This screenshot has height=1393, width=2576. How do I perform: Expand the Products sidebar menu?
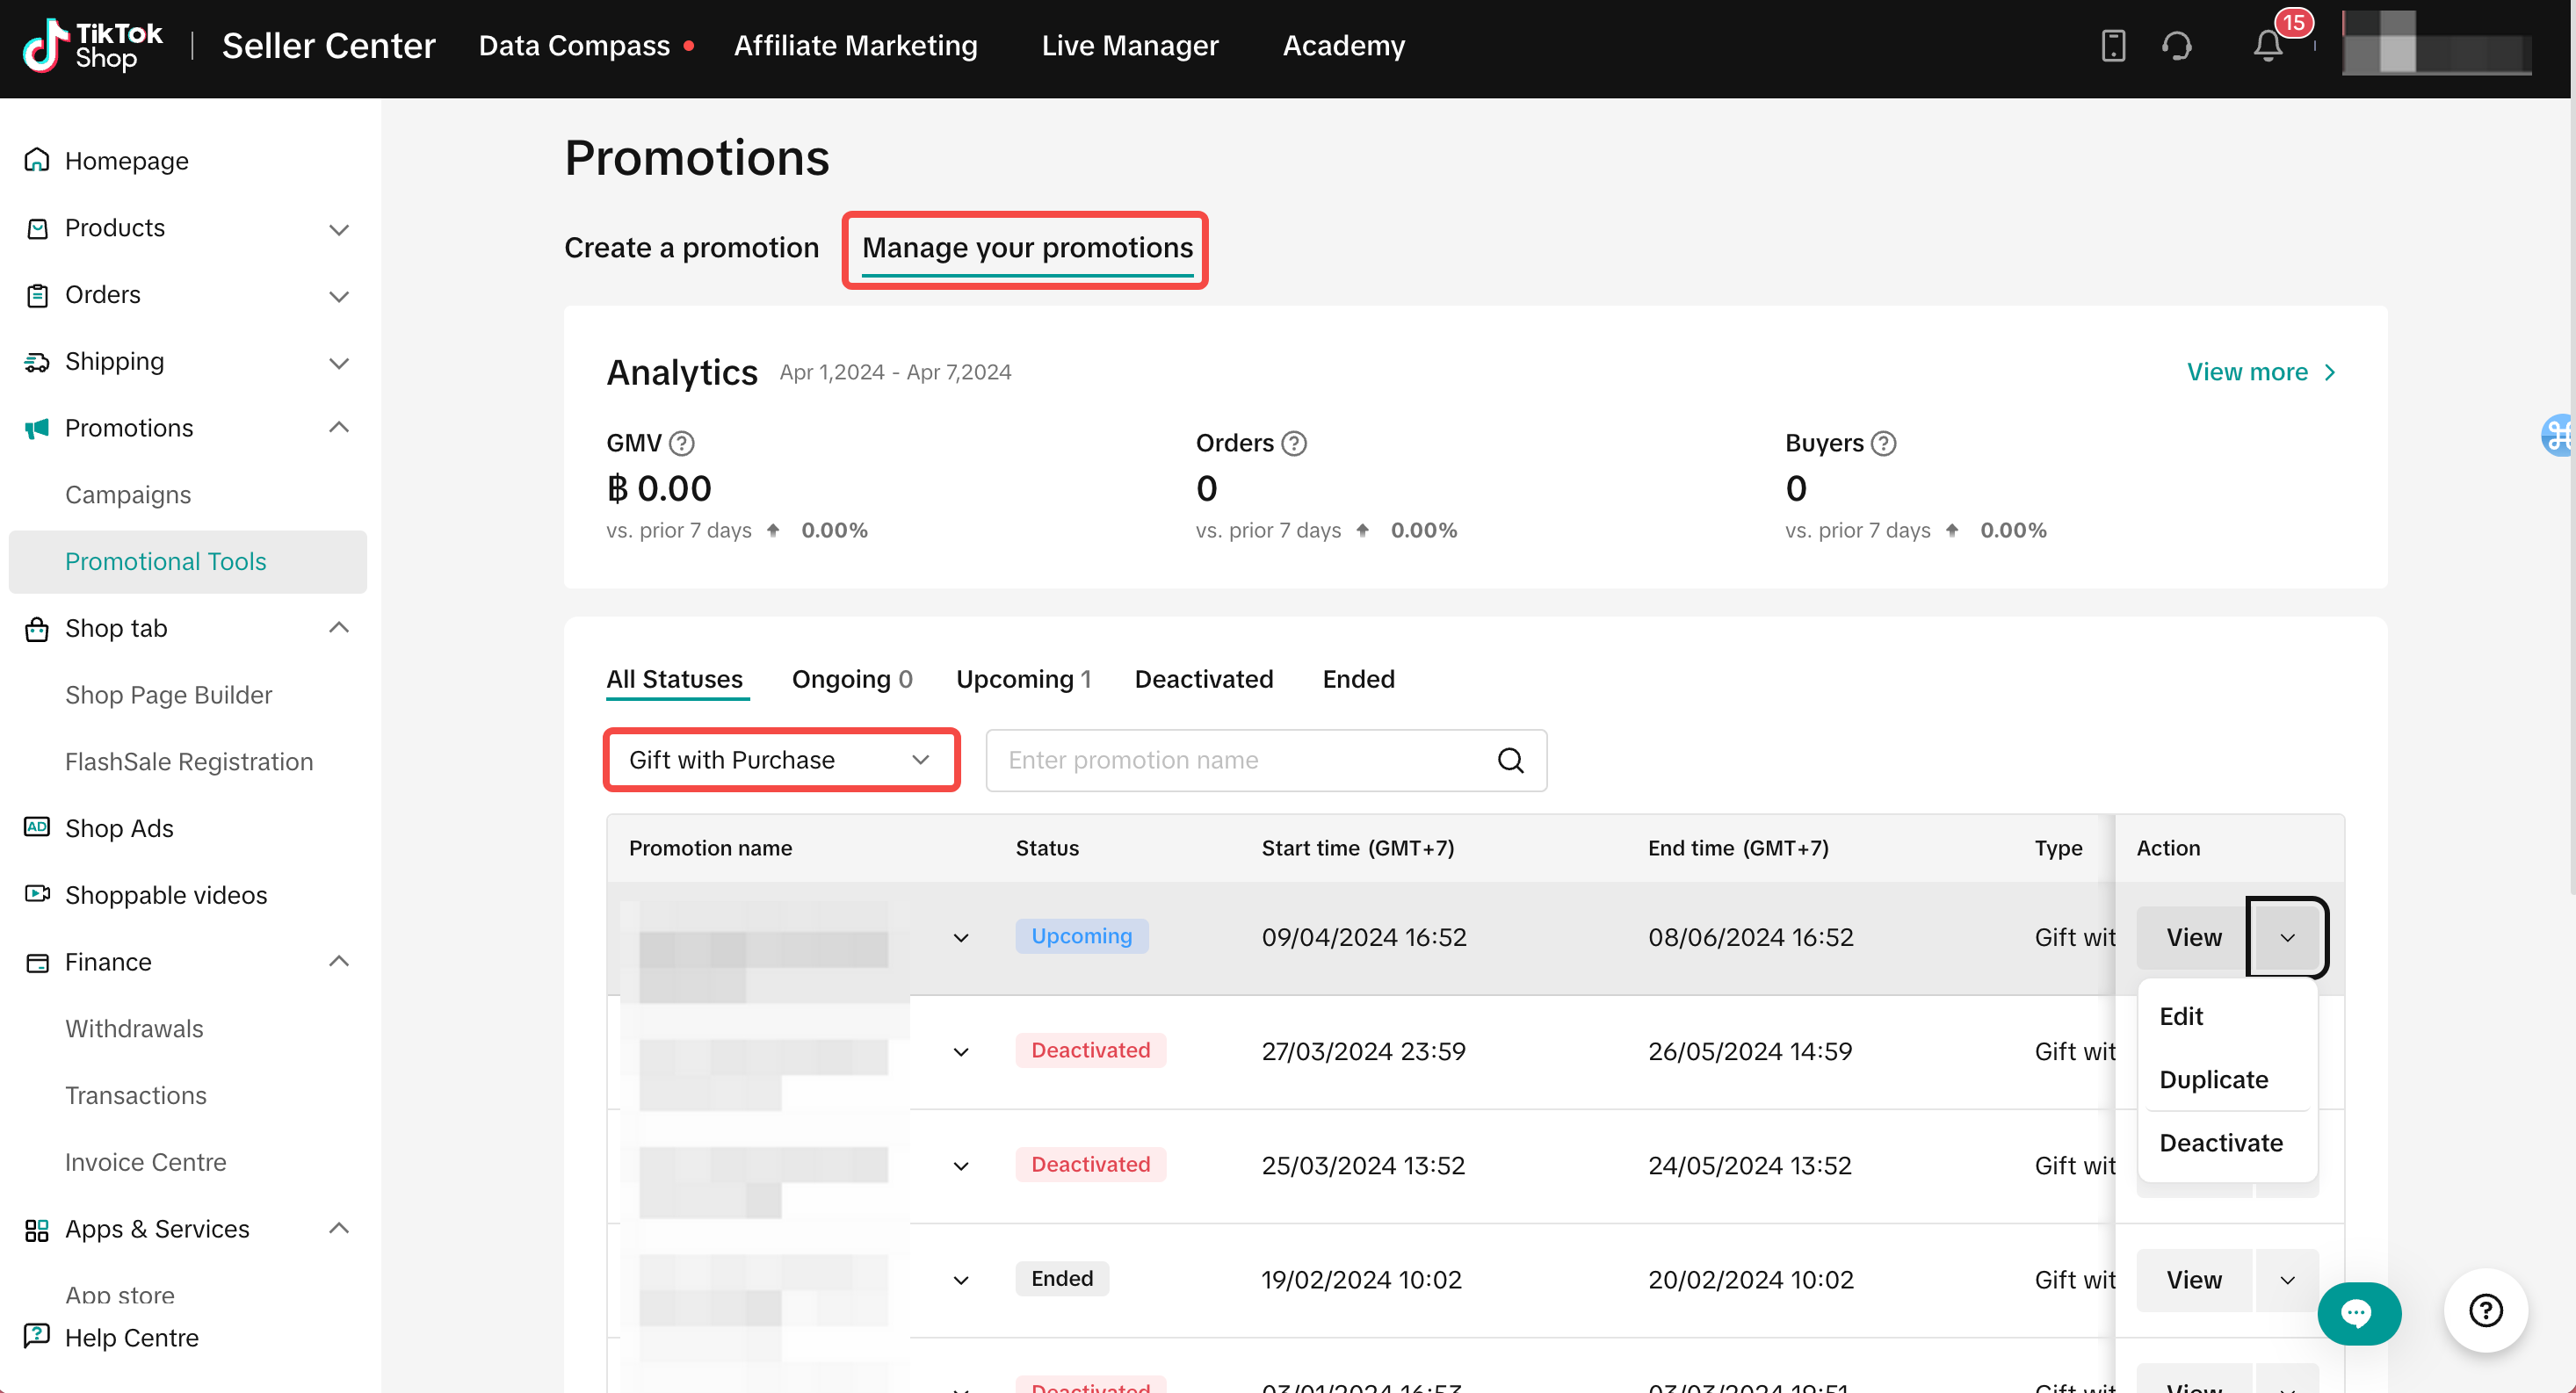point(339,229)
